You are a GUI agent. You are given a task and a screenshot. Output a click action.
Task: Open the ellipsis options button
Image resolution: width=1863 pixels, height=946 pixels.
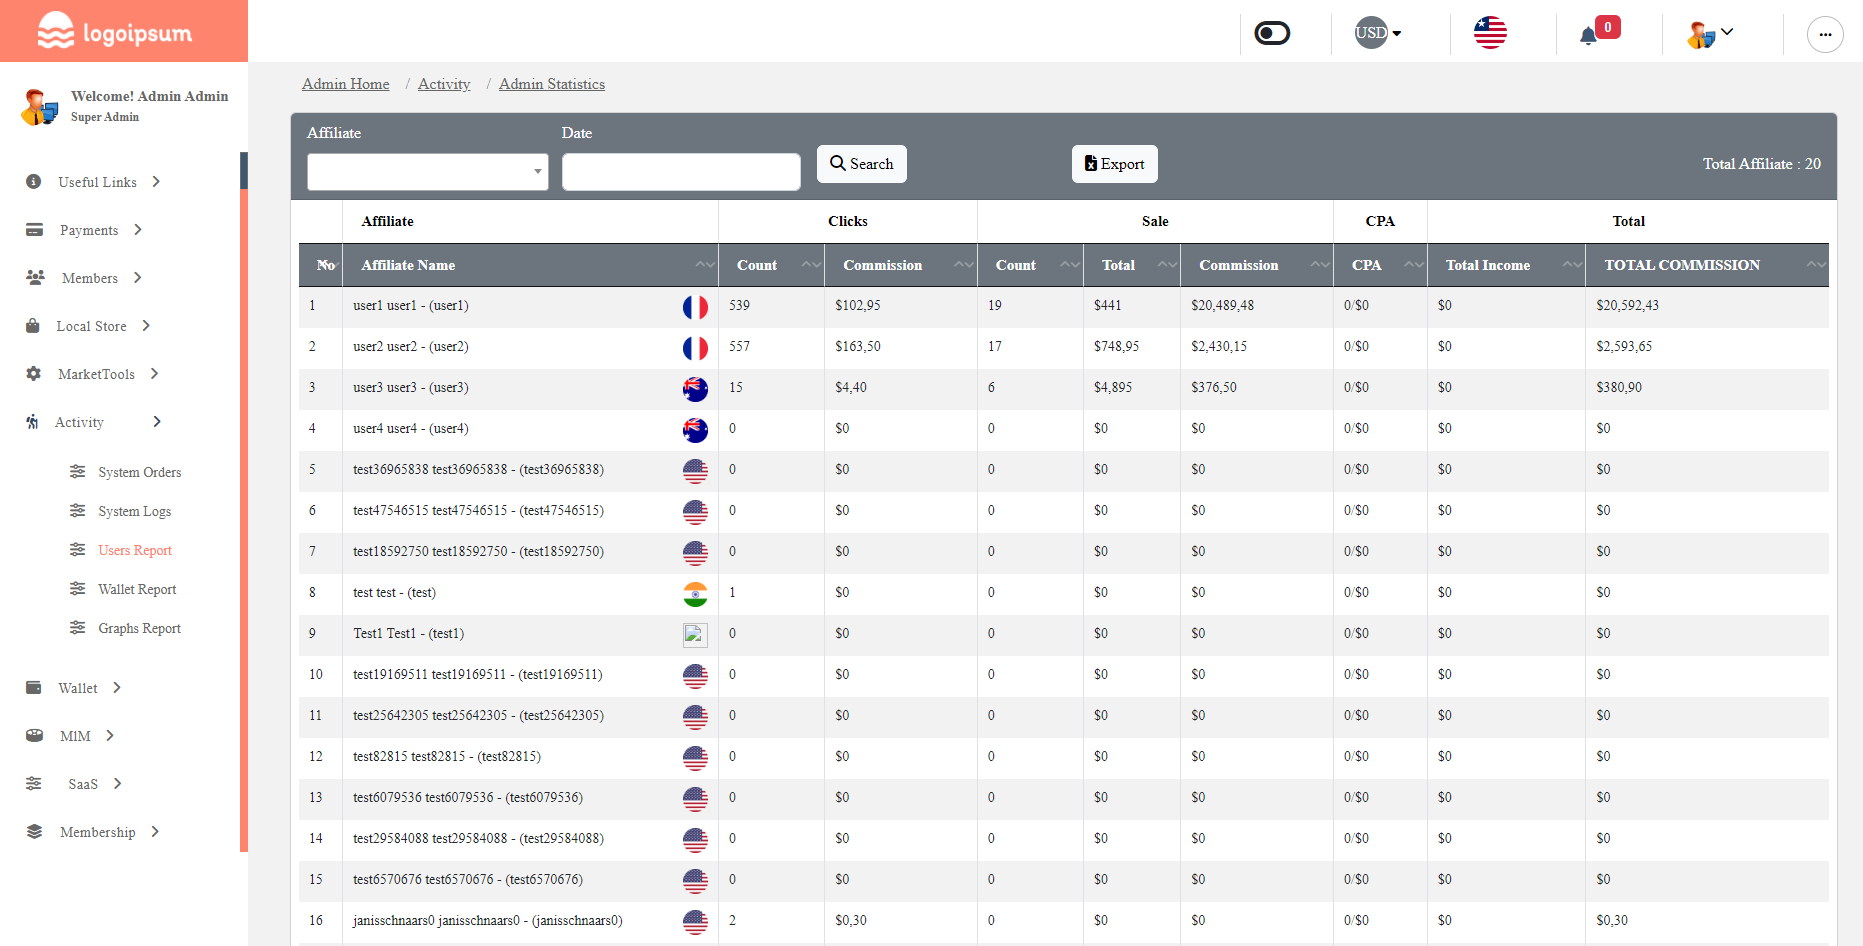tap(1825, 34)
